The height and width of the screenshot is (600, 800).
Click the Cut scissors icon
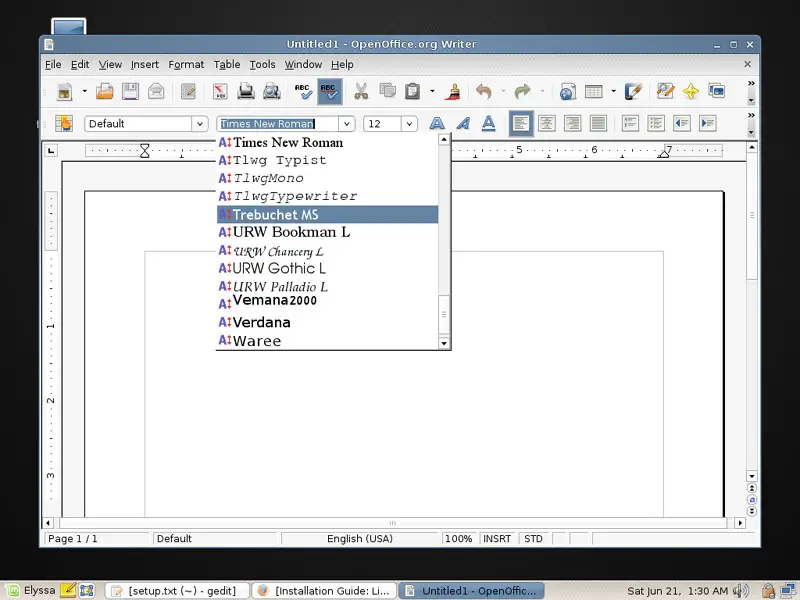pos(361,92)
